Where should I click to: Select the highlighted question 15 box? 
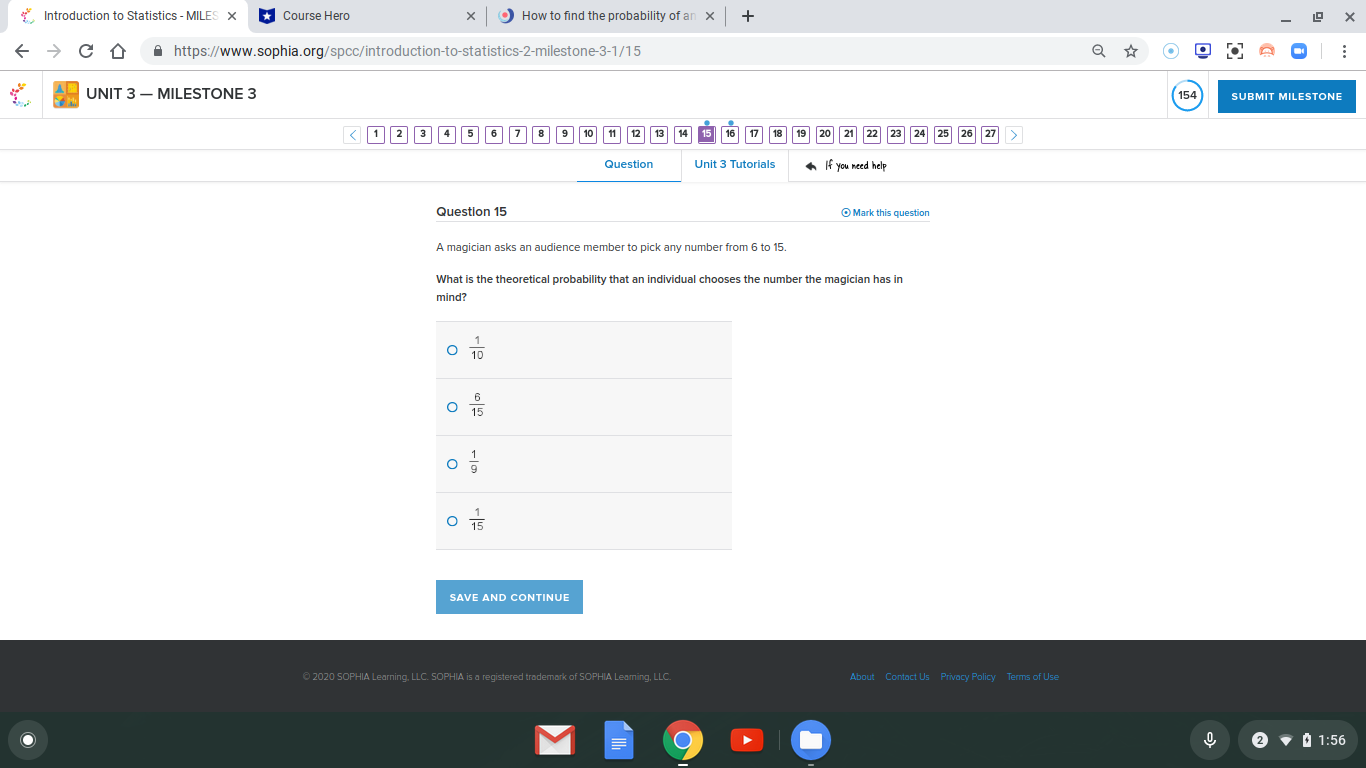[707, 134]
